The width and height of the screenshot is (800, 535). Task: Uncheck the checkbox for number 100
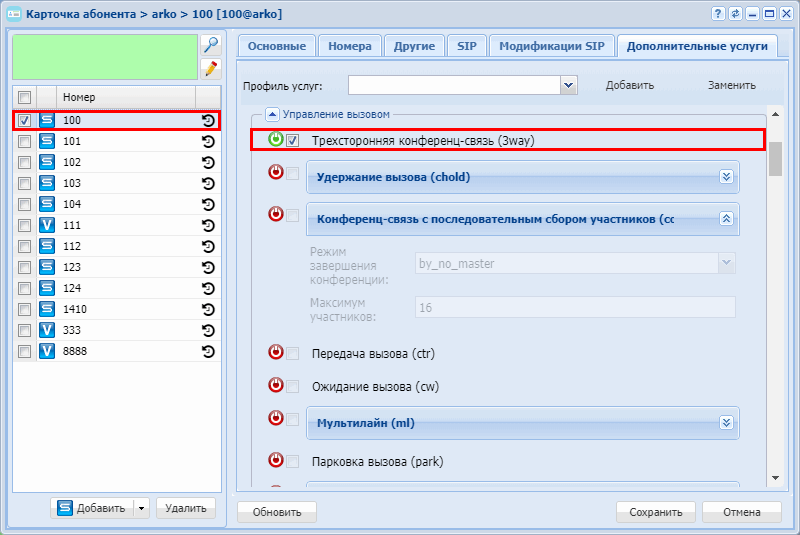point(24,120)
